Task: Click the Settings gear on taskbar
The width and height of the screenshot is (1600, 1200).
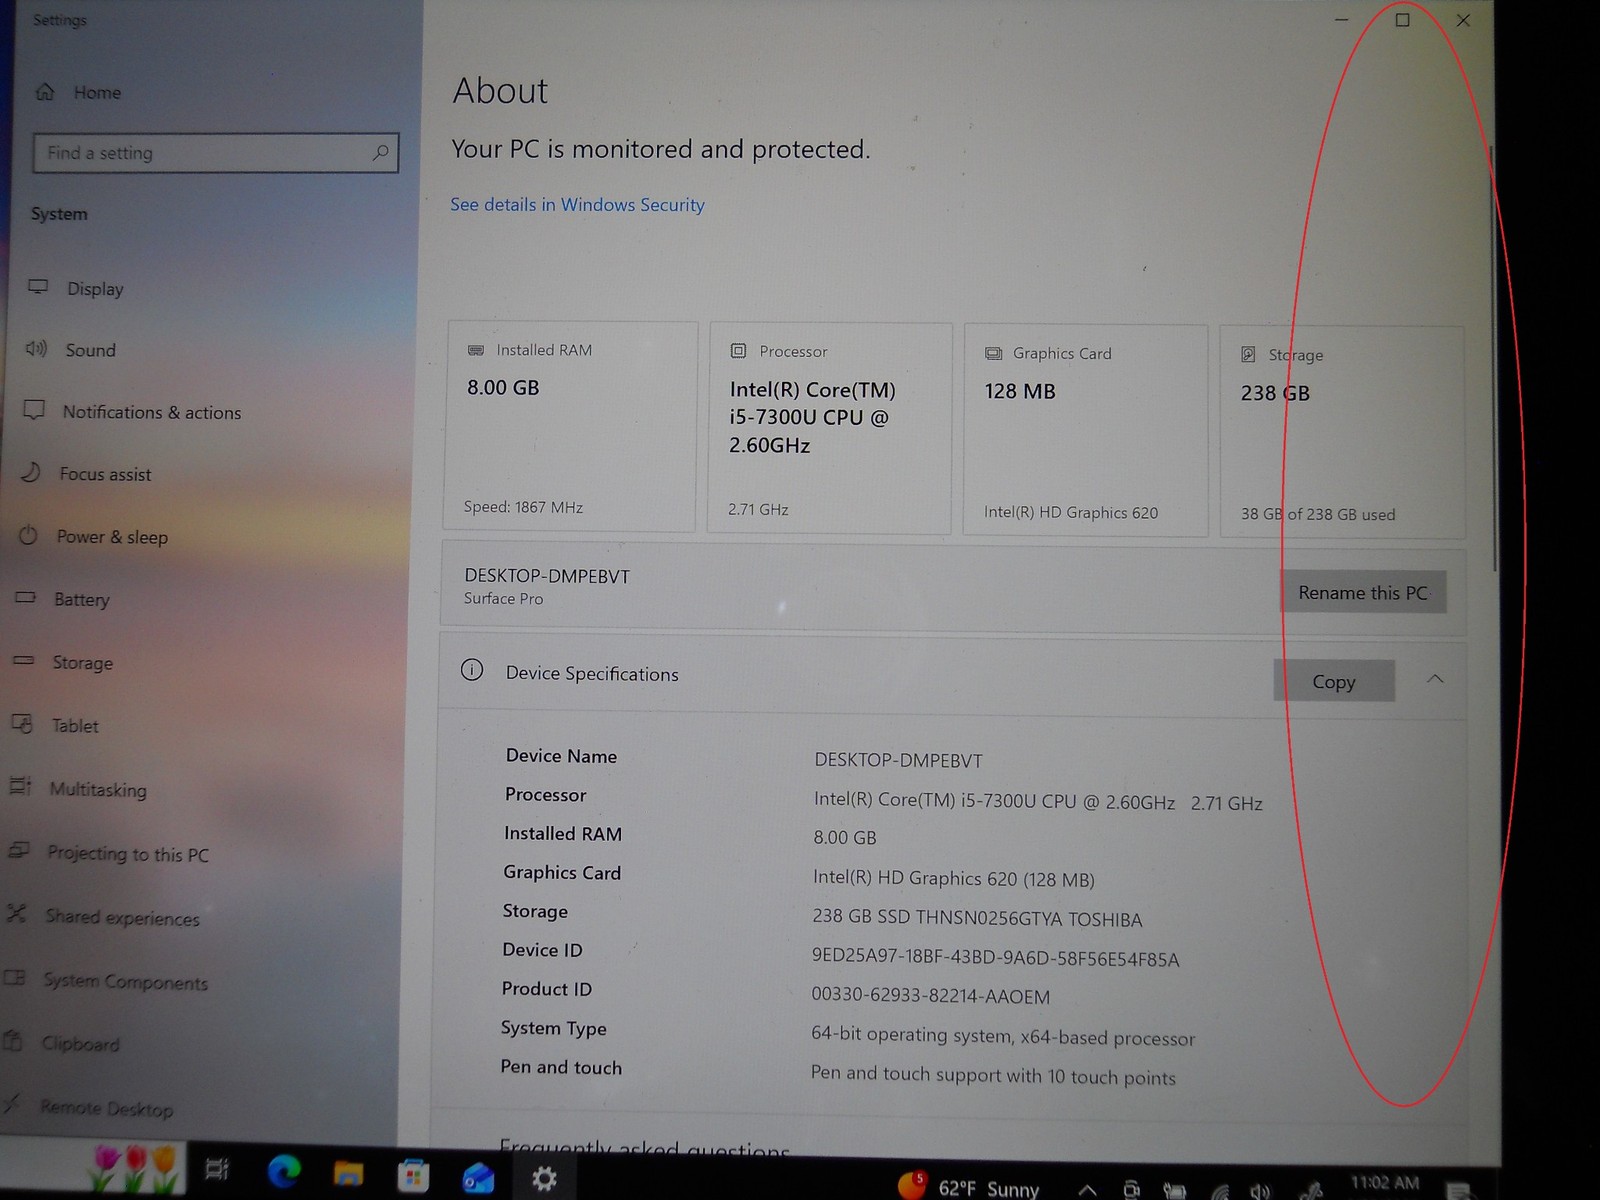Action: (544, 1179)
